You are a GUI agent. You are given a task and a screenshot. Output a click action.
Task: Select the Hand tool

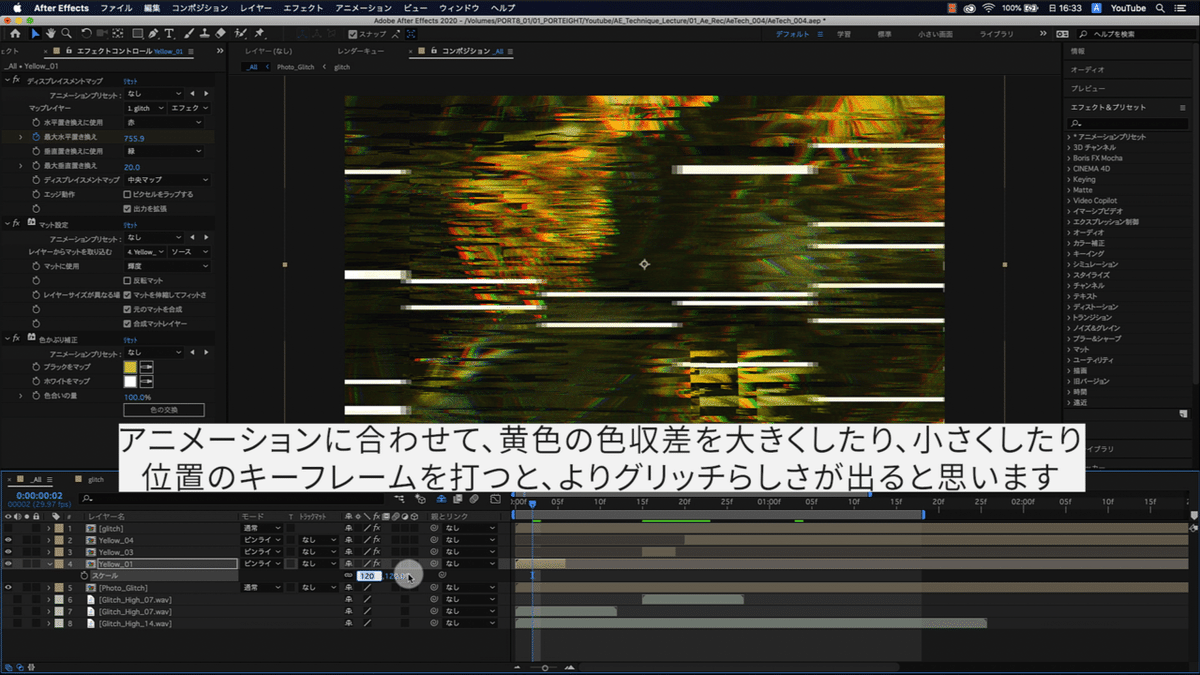(x=52, y=33)
